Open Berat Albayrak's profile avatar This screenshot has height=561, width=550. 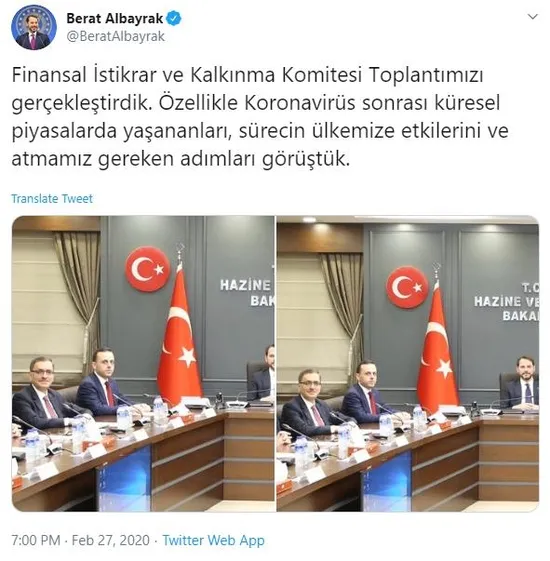pos(34,28)
